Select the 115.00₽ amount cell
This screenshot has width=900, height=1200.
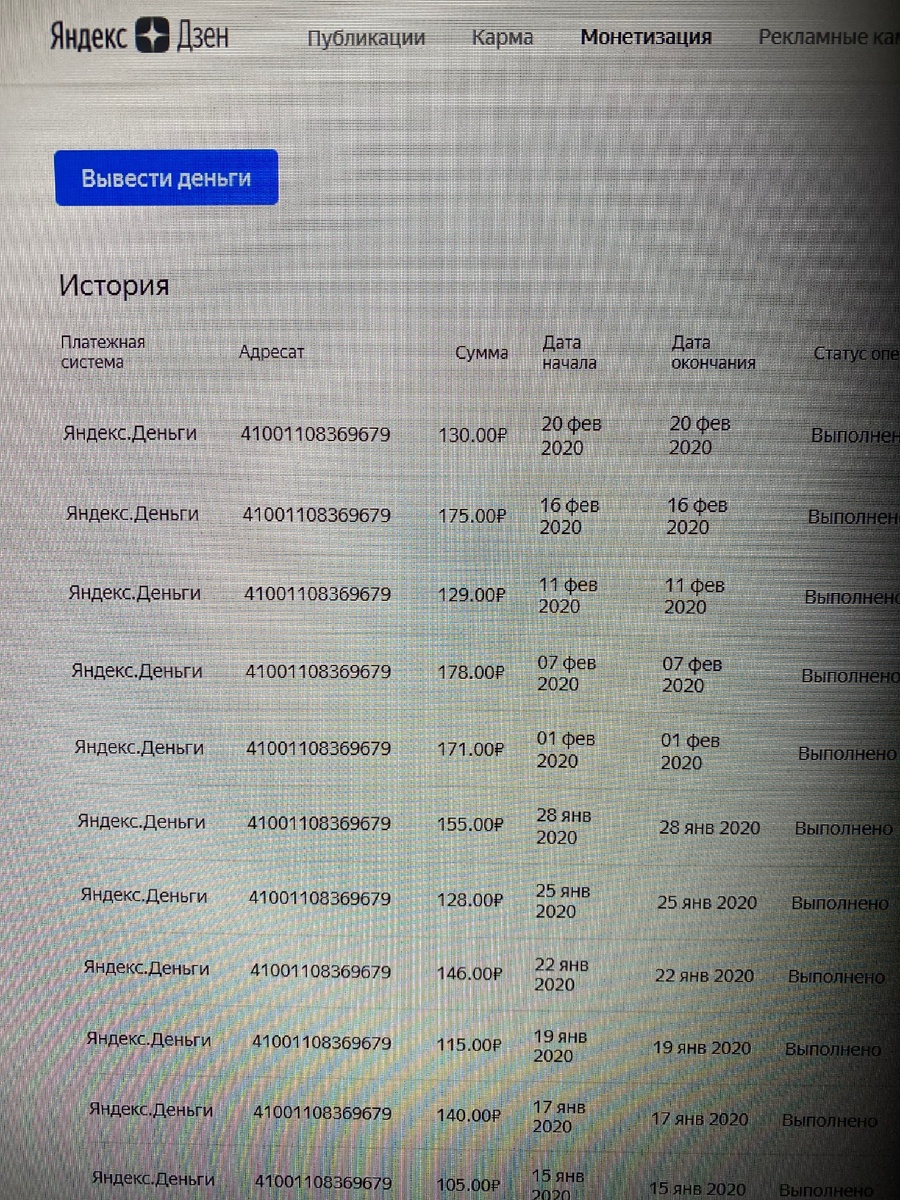468,1045
